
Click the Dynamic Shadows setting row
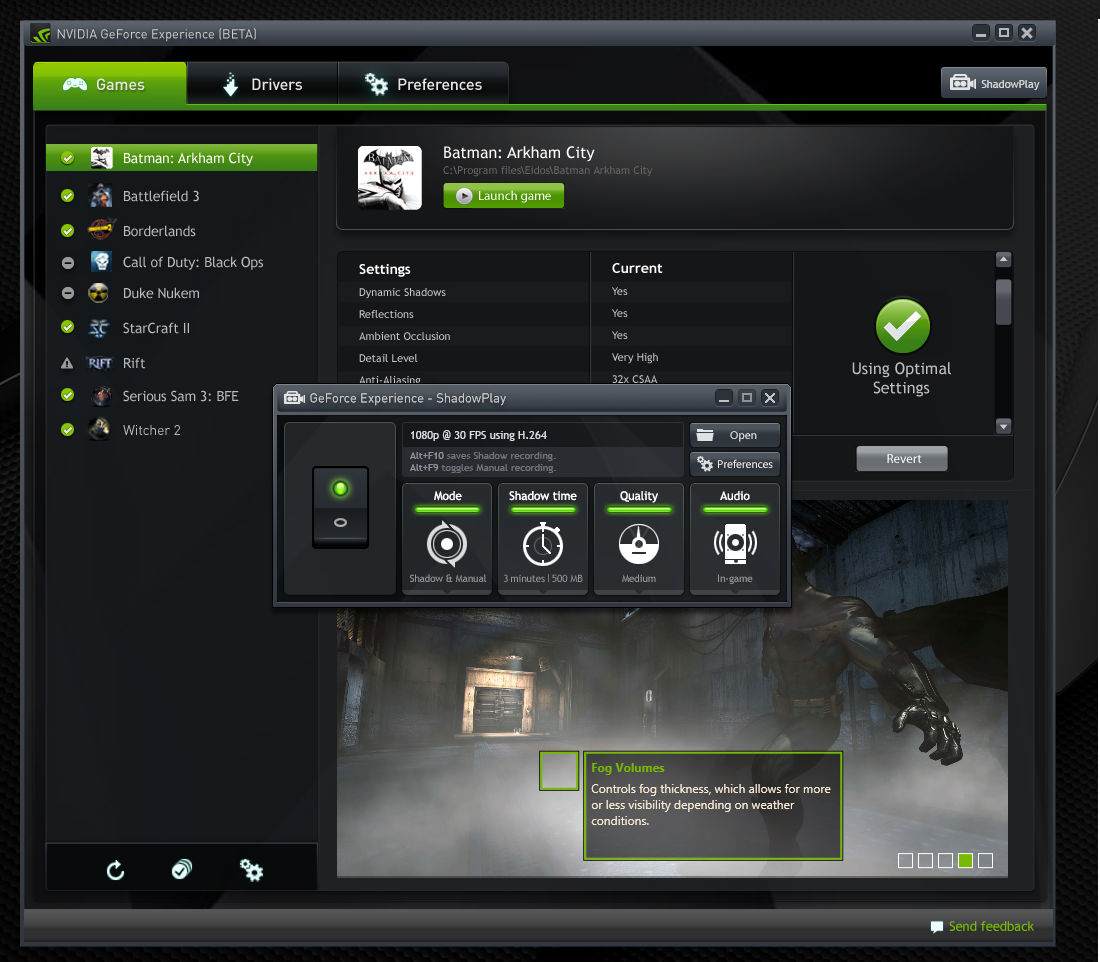tap(565, 292)
